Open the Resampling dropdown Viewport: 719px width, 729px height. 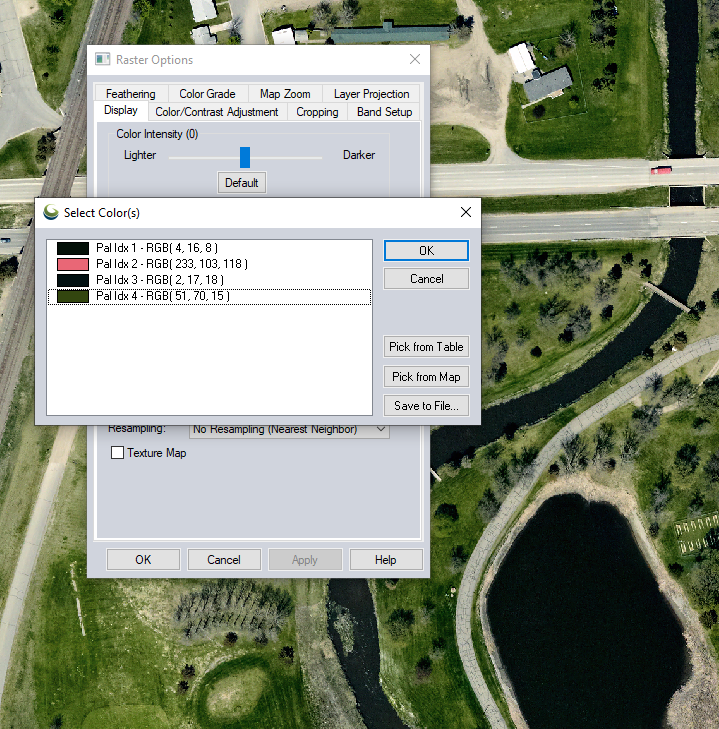289,431
